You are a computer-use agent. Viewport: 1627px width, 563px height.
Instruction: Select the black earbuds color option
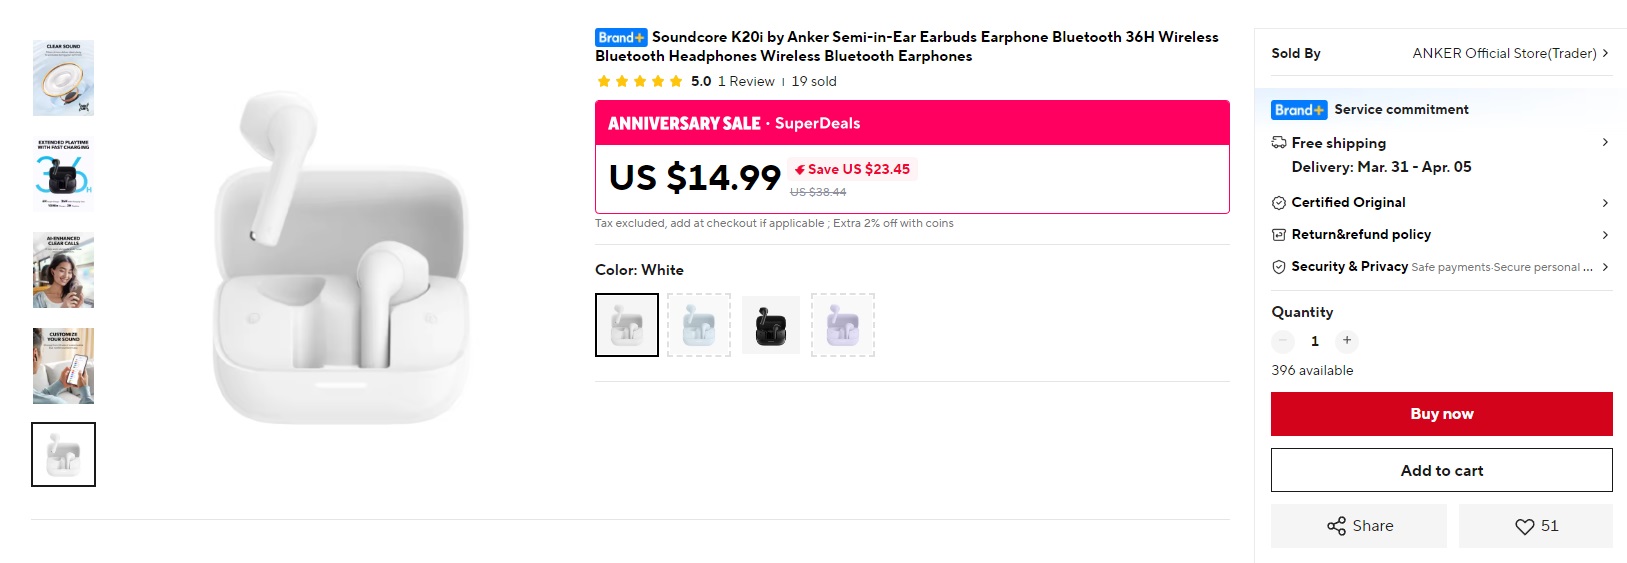tap(771, 325)
